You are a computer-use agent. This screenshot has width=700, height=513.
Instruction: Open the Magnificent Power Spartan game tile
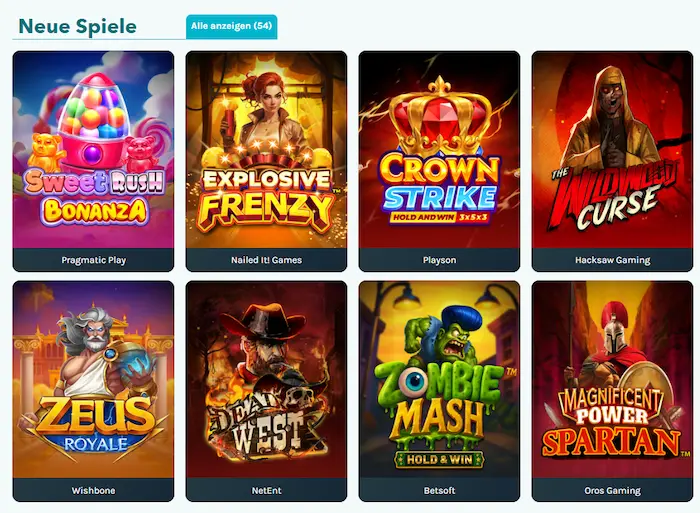click(612, 380)
